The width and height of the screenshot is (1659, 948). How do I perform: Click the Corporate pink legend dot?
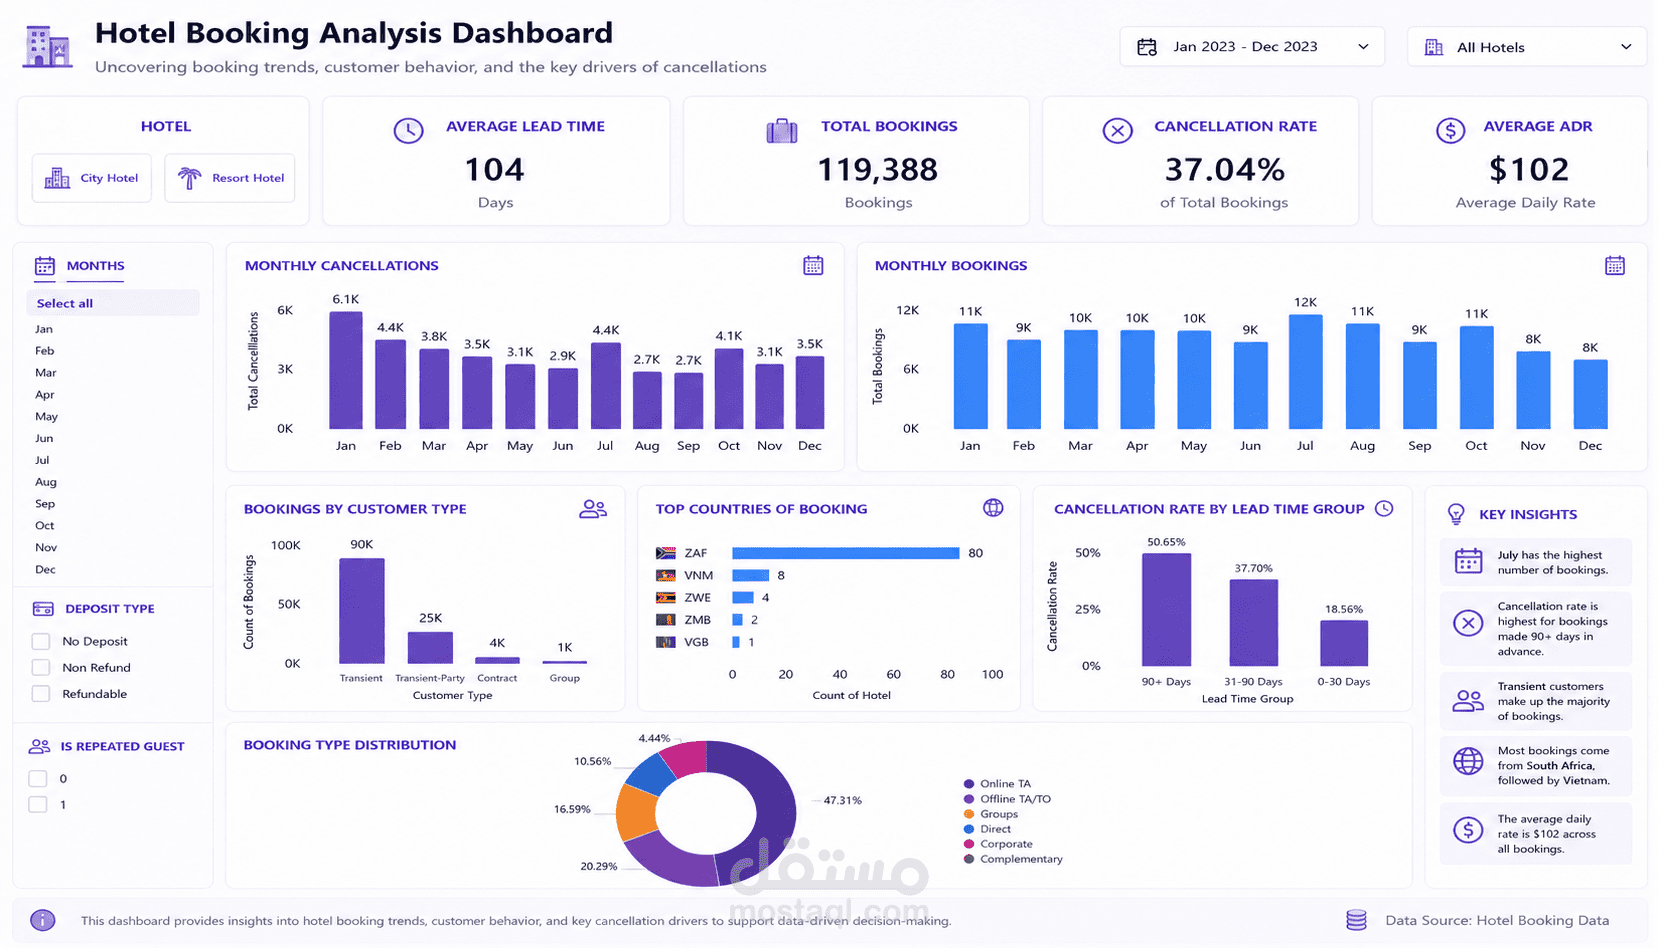tap(969, 844)
